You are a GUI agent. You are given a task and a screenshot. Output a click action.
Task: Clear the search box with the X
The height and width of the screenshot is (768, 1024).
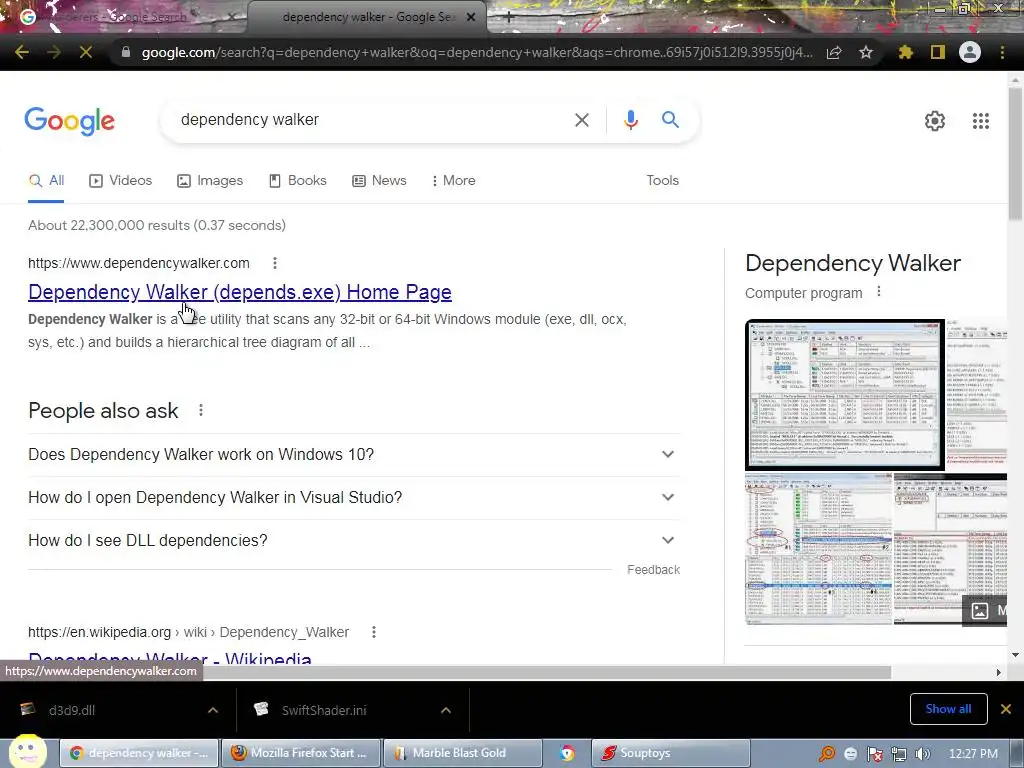581,120
